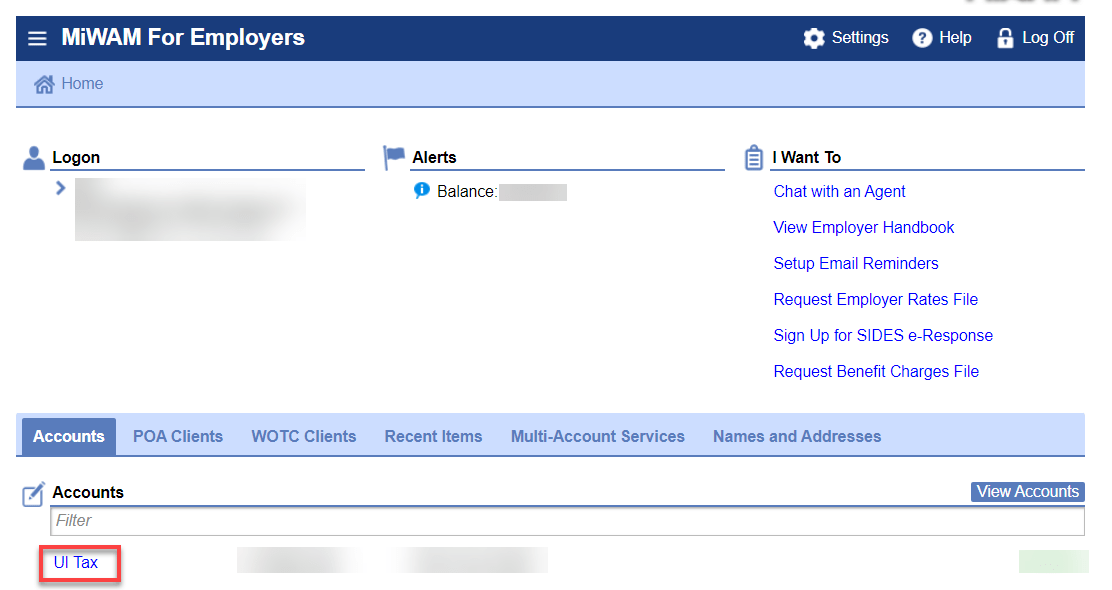Image resolution: width=1112 pixels, height=590 pixels.
Task: Click the Logon section heading
Action: coord(76,157)
